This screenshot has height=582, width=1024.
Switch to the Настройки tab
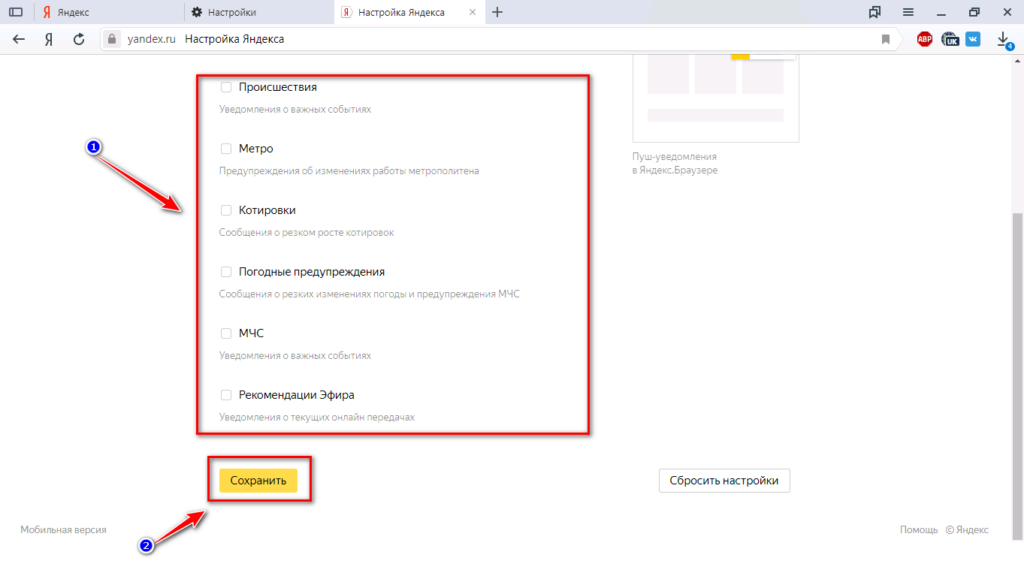[259, 12]
